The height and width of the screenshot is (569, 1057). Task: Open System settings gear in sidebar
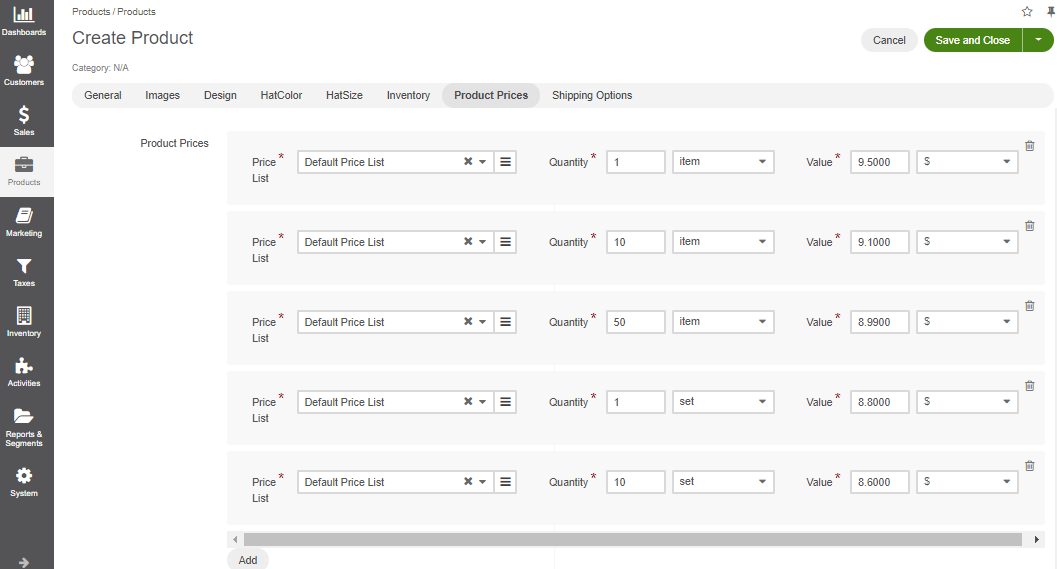pos(24,481)
